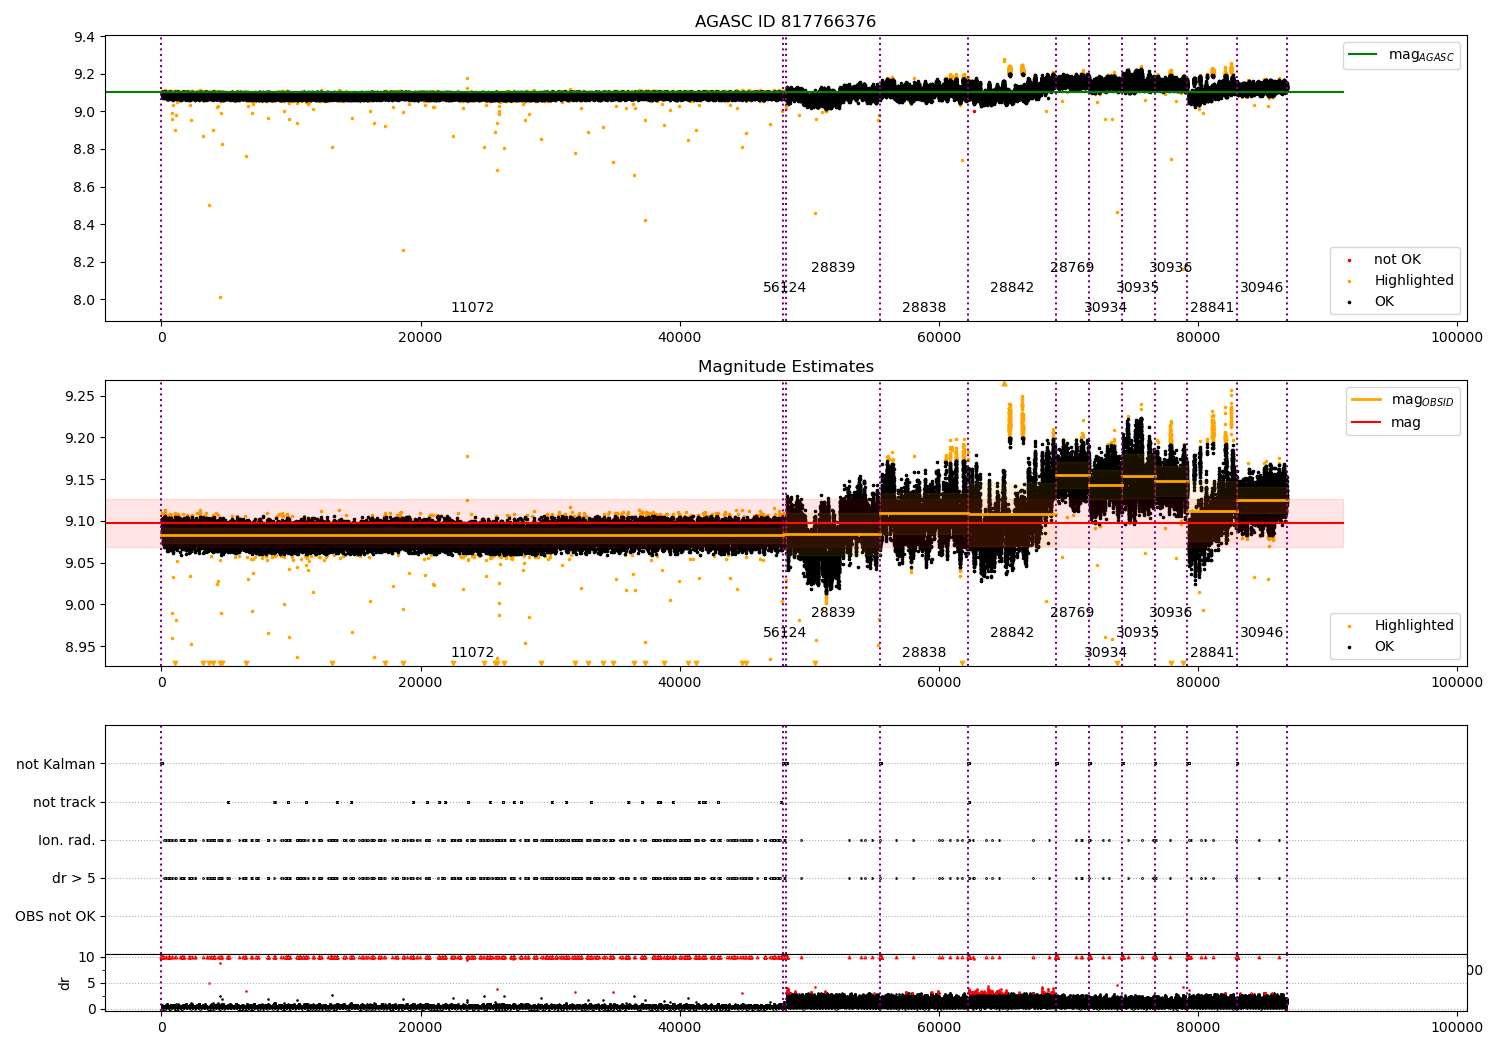Click obsid label 28842 in top plot
Viewport: 1500px width, 1050px height.
coord(1012,288)
